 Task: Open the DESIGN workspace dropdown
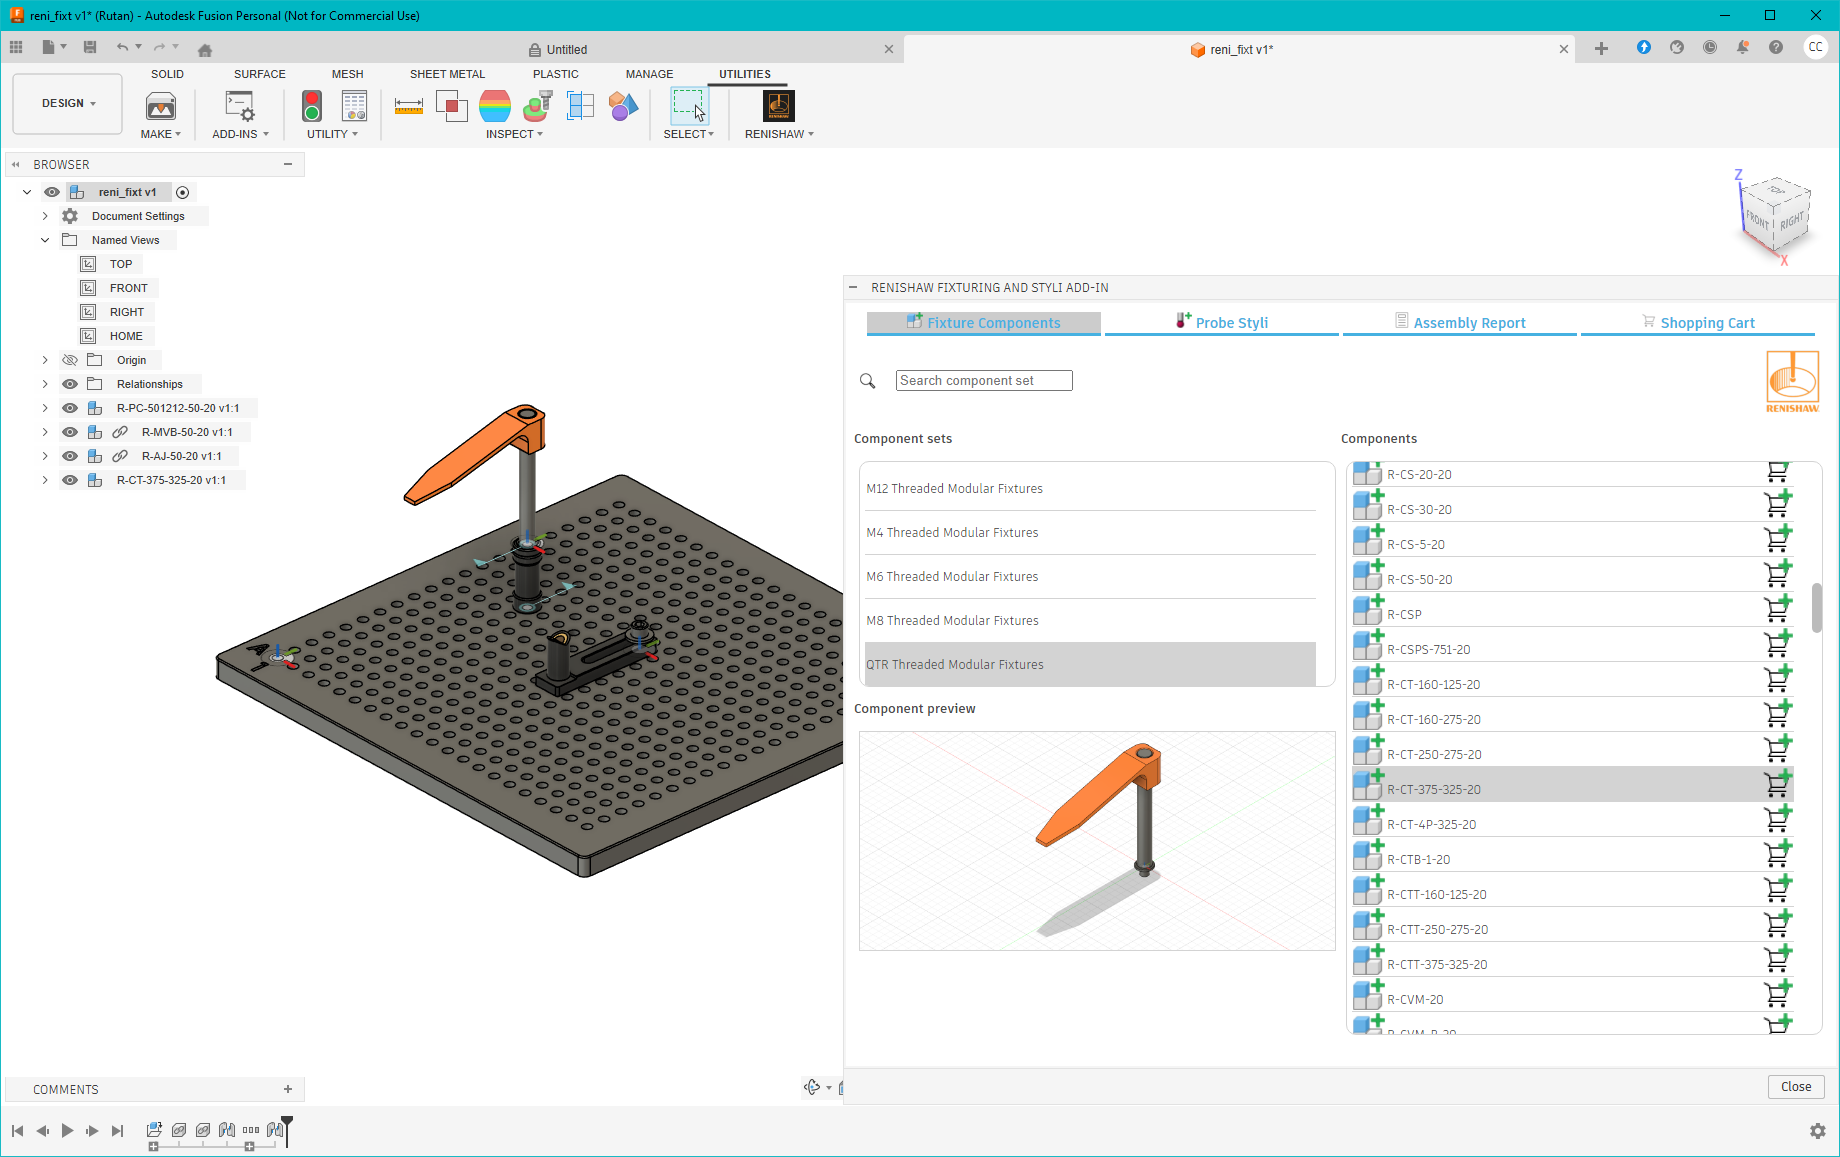pyautogui.click(x=68, y=104)
